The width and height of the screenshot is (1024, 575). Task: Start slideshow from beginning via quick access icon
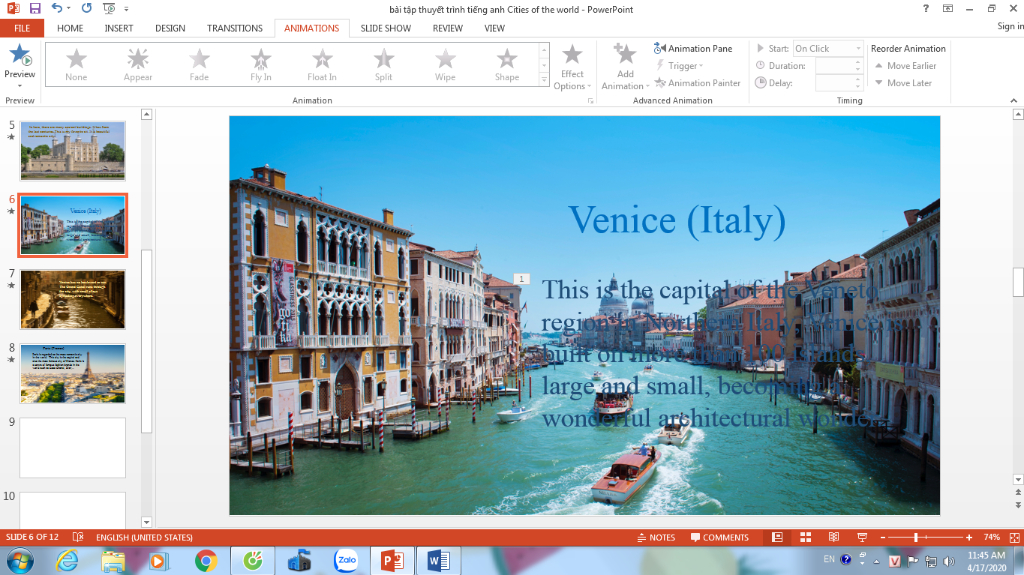coord(109,8)
